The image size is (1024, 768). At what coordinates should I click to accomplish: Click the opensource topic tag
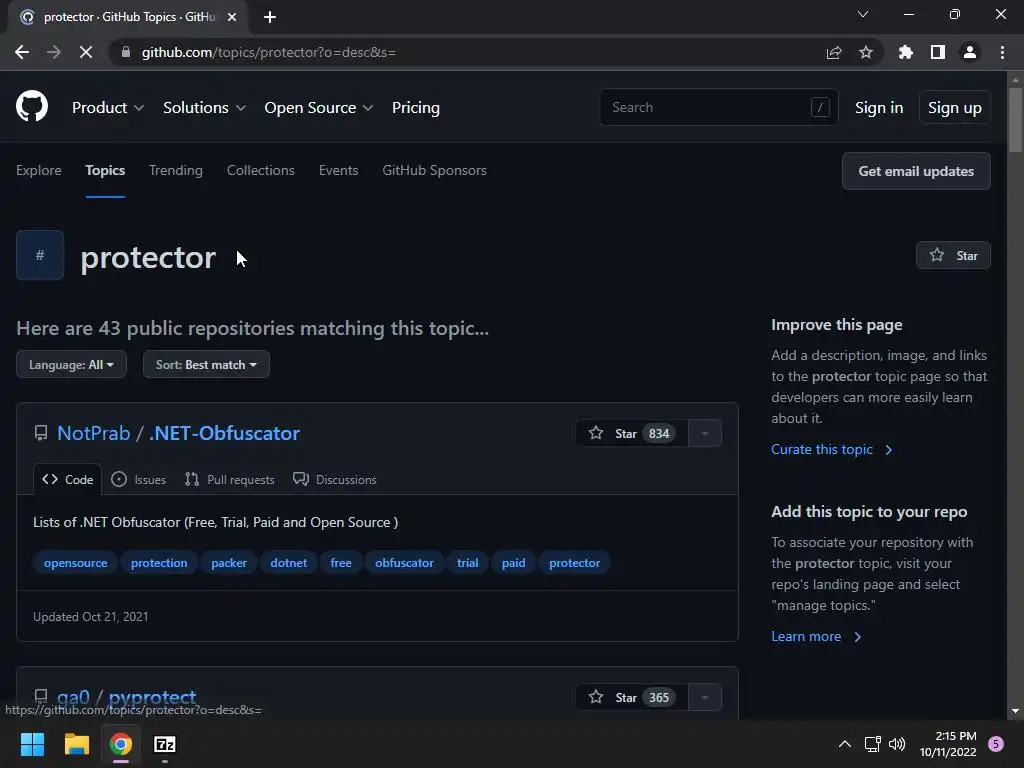point(75,563)
